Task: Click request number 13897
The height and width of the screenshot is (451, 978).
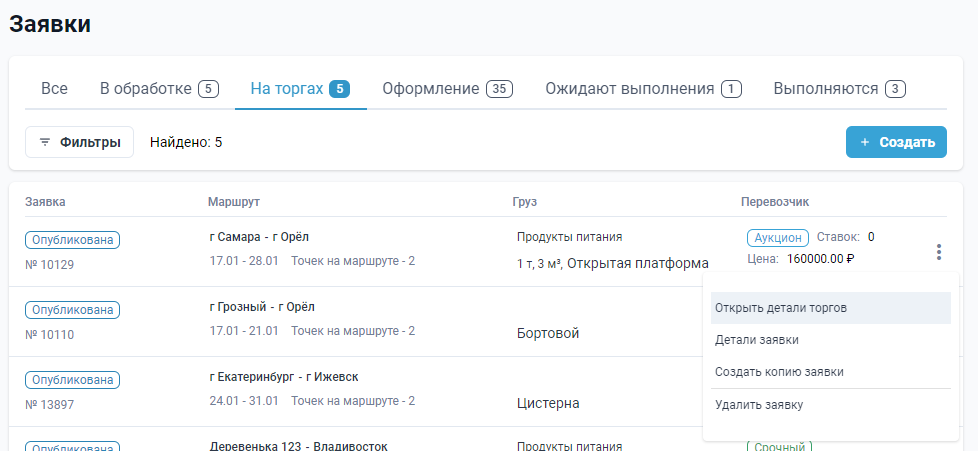Action: click(x=49, y=405)
